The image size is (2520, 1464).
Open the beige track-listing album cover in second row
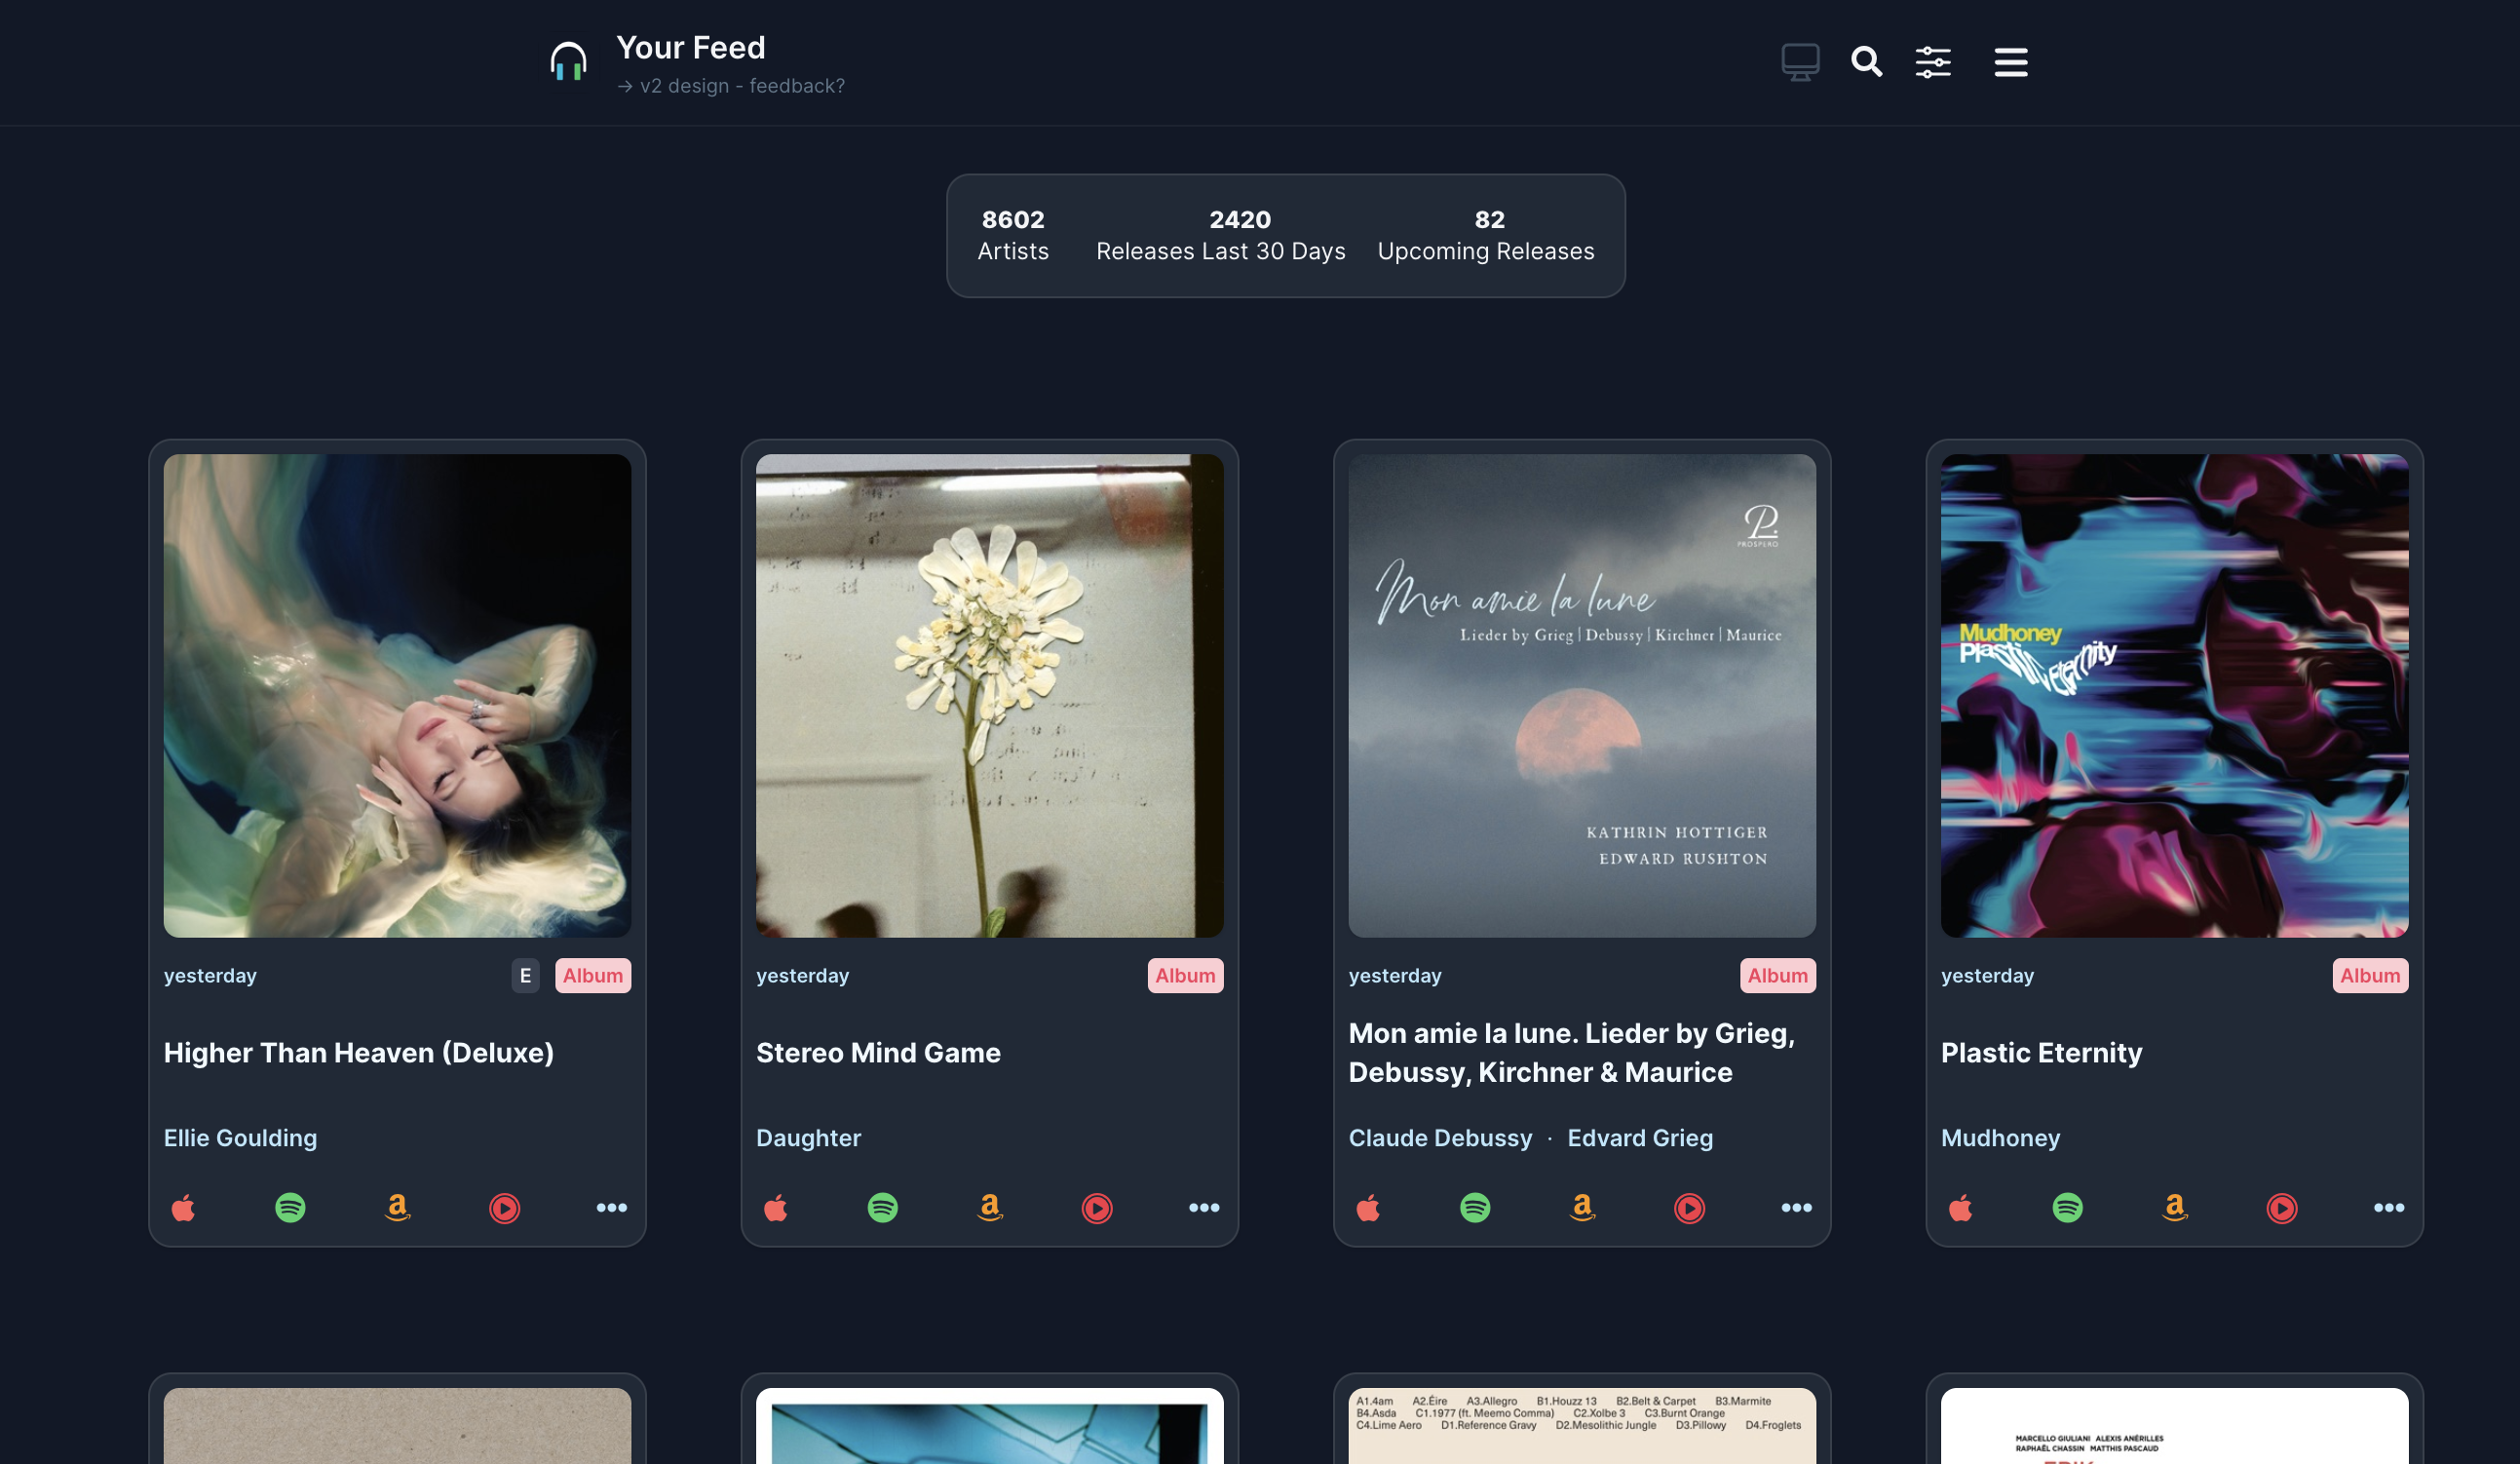tap(1582, 1426)
